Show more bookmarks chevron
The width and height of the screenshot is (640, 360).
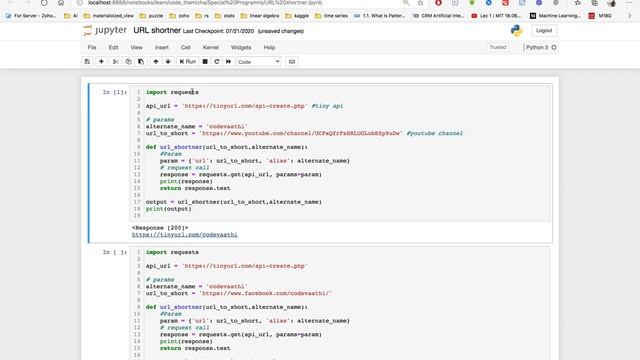click(629, 16)
